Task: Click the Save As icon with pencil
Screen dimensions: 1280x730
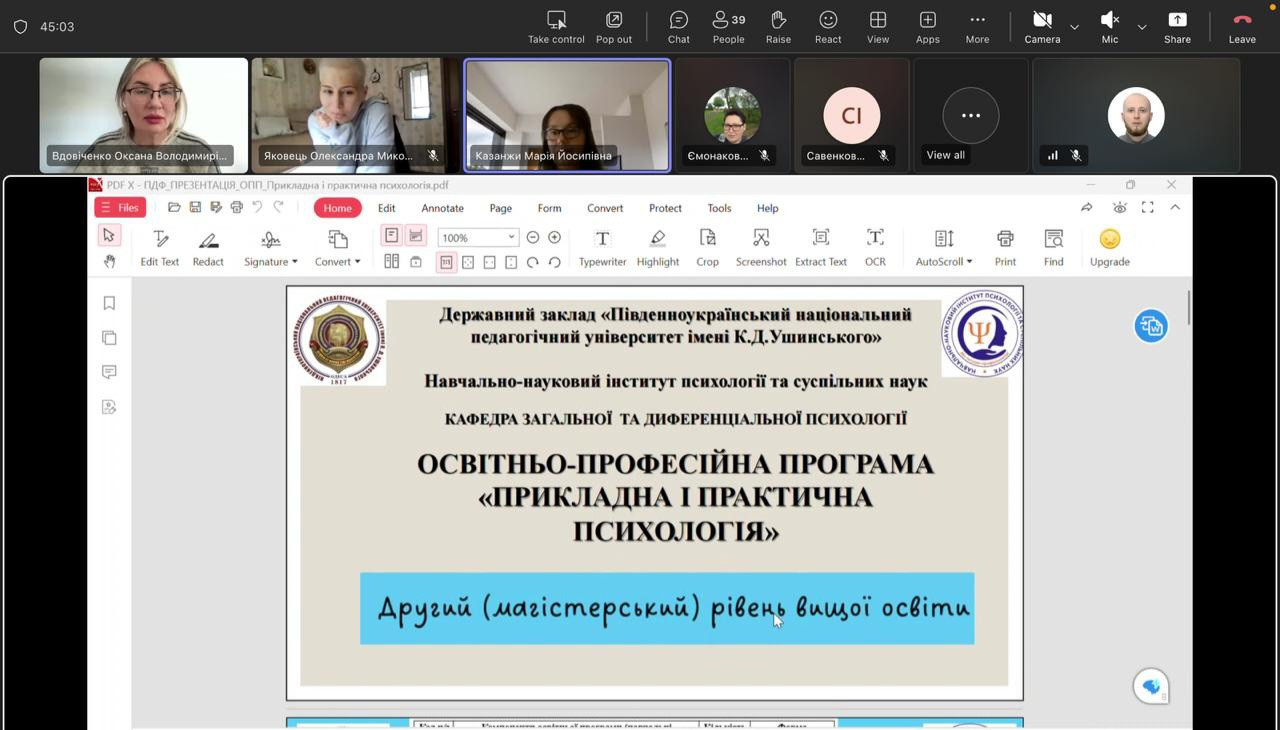Action: [216, 207]
